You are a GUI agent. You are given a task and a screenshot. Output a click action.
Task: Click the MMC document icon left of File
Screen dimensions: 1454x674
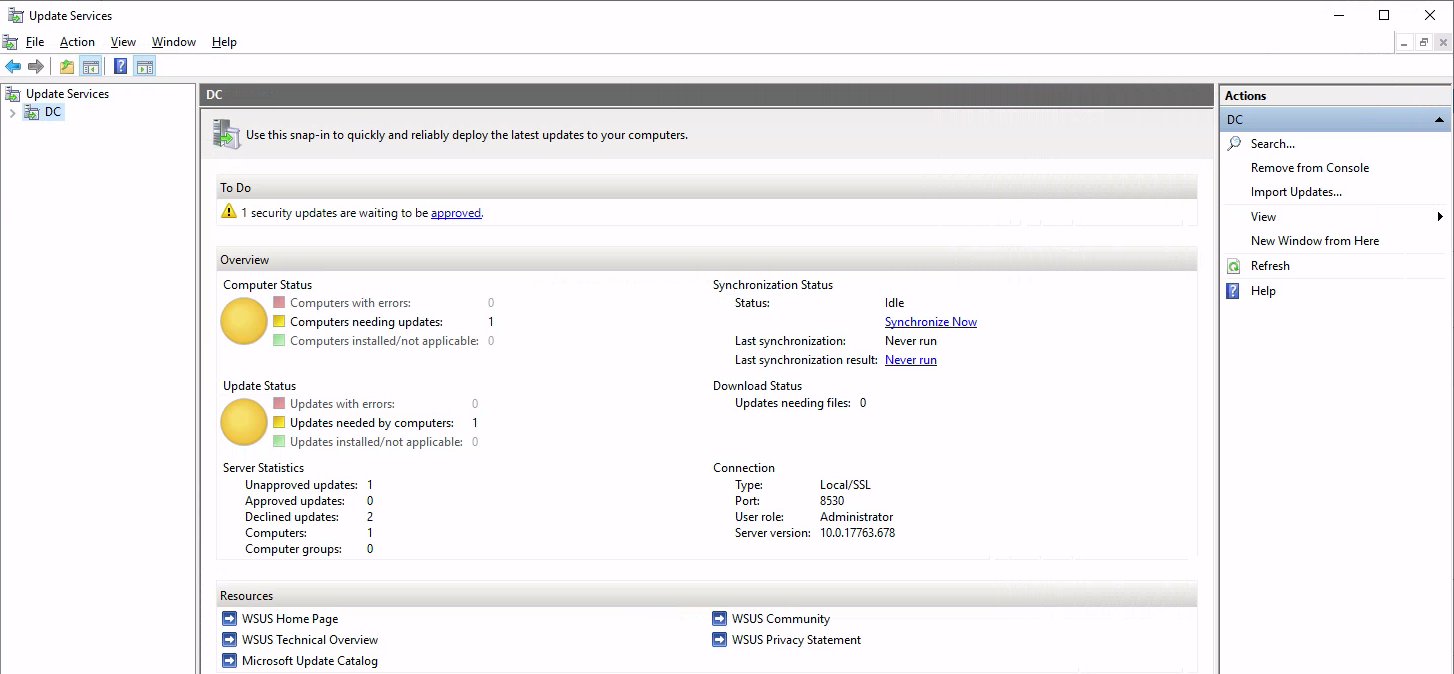[x=10, y=42]
